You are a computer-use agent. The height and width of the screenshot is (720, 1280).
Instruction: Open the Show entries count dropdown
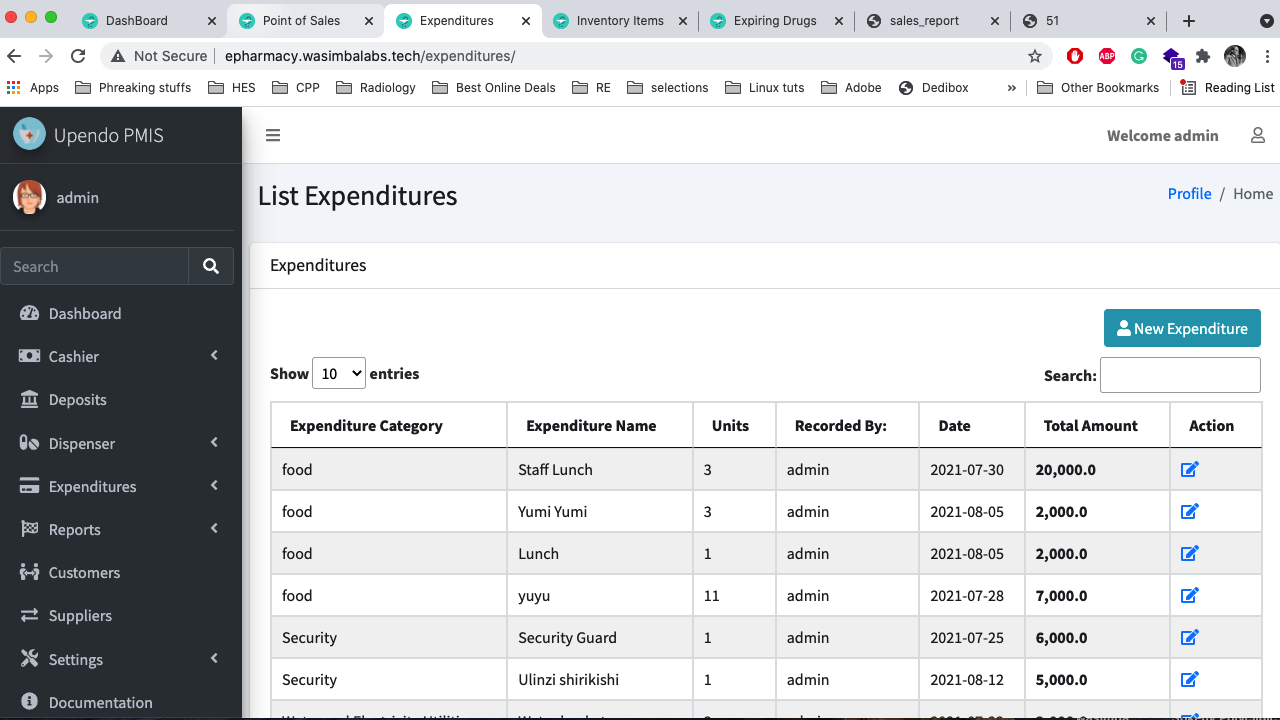tap(339, 374)
